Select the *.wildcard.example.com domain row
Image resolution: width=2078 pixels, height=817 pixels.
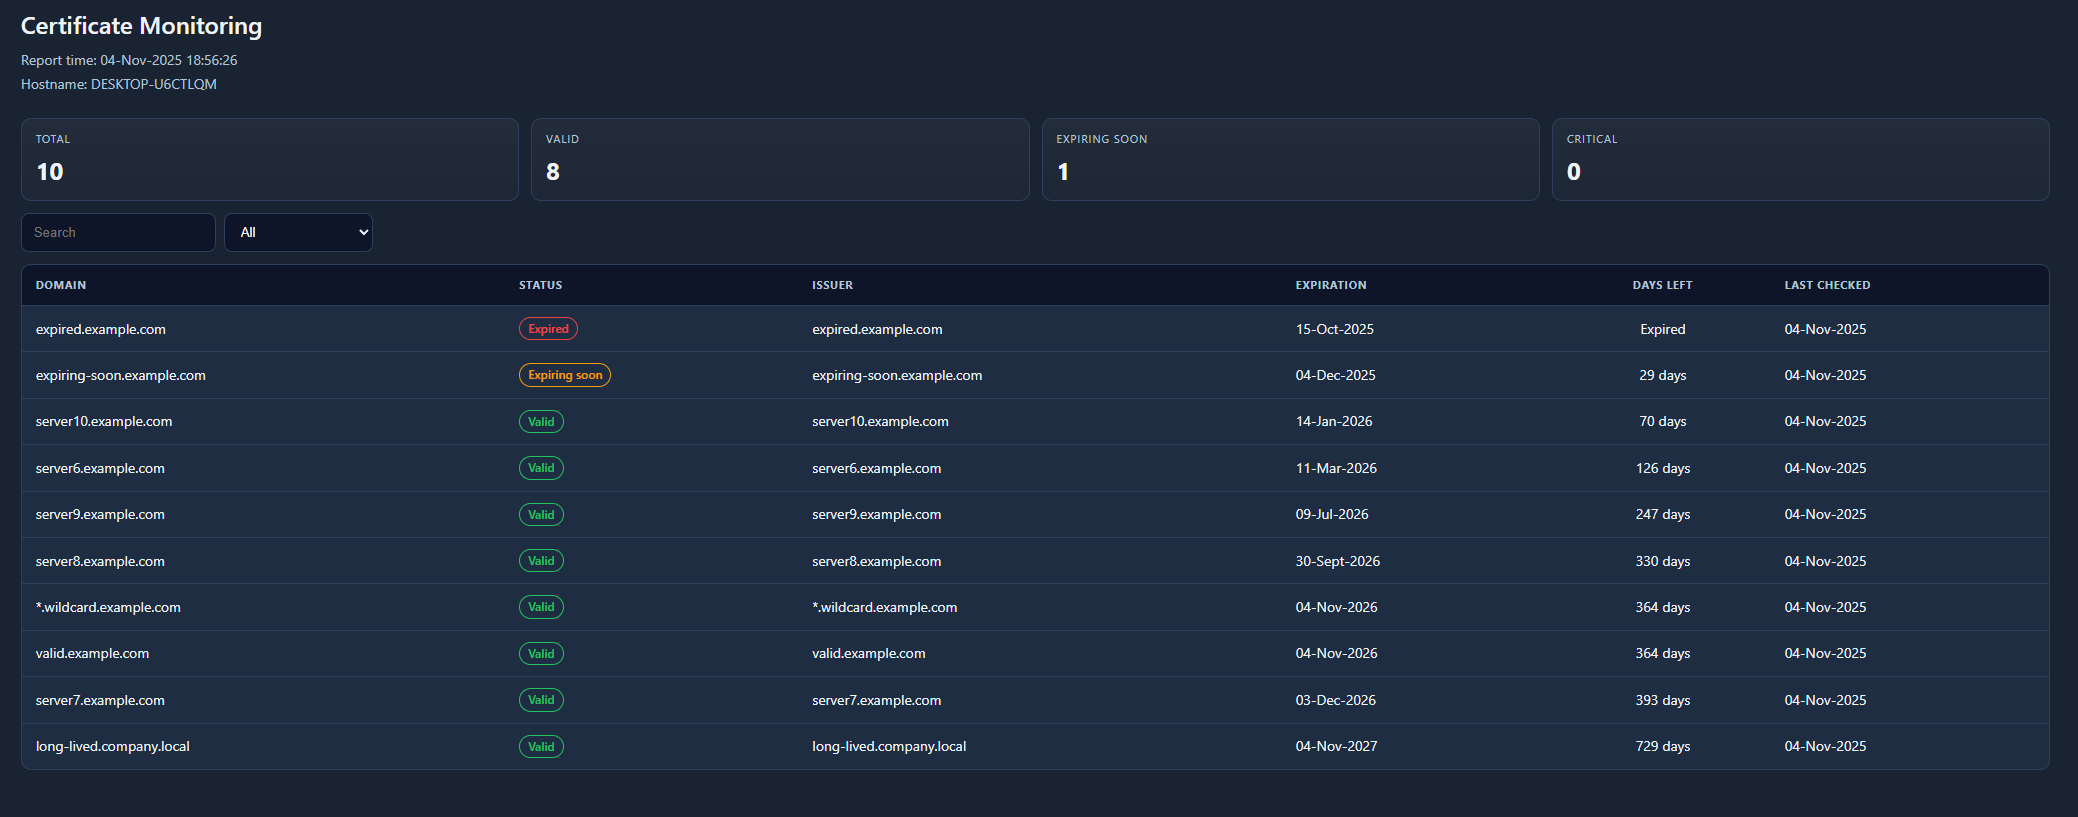(x=108, y=607)
